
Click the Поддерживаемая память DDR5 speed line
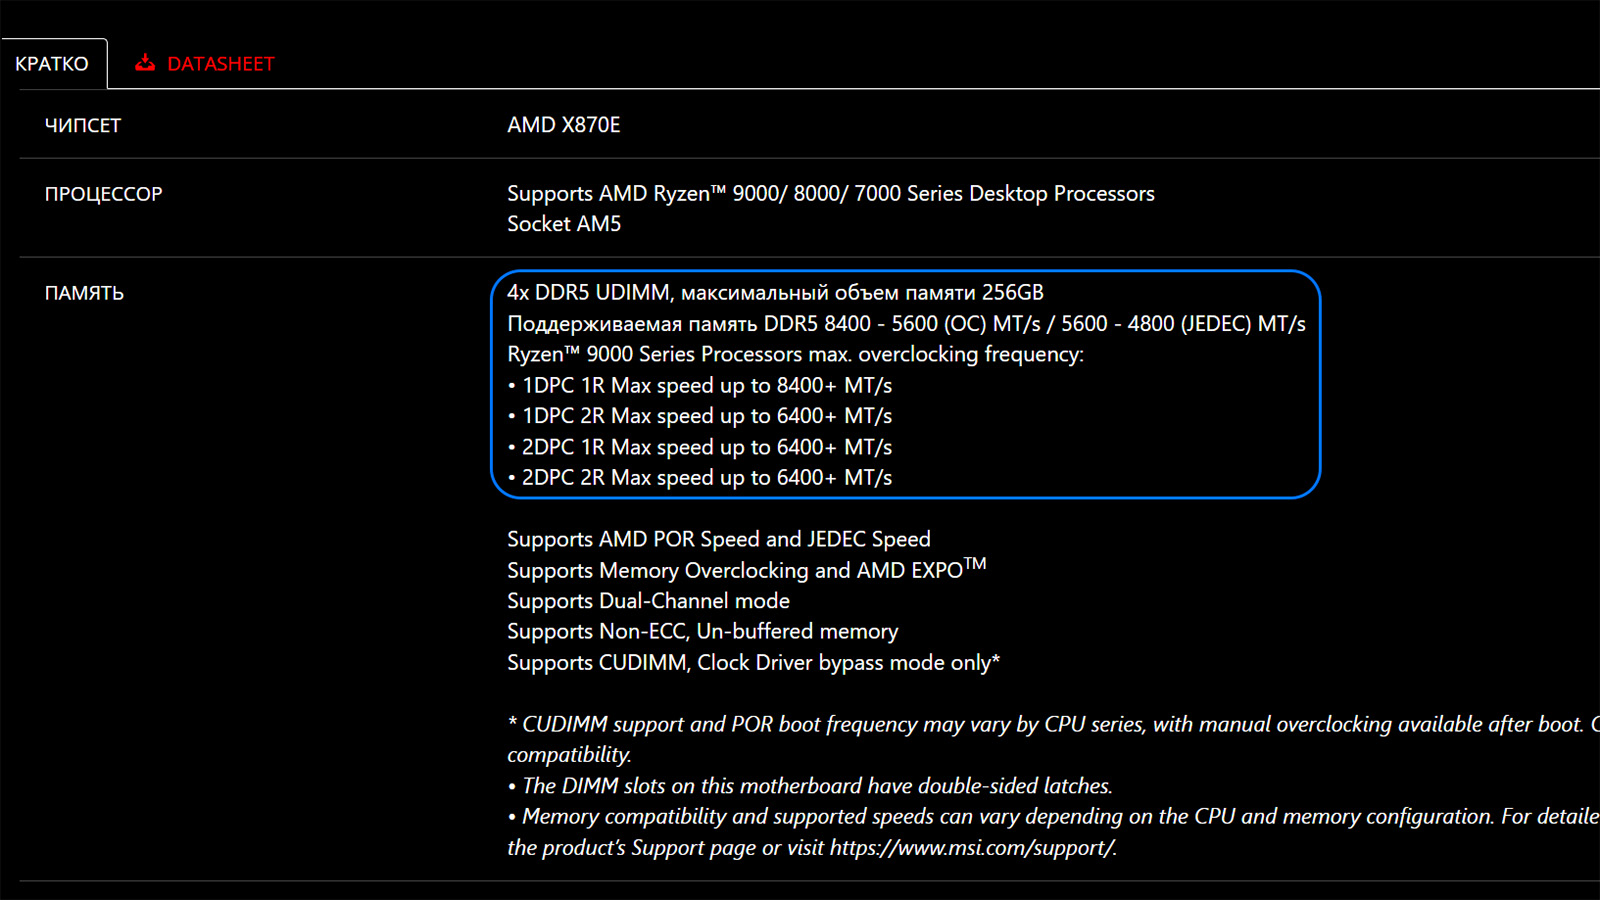pos(905,324)
